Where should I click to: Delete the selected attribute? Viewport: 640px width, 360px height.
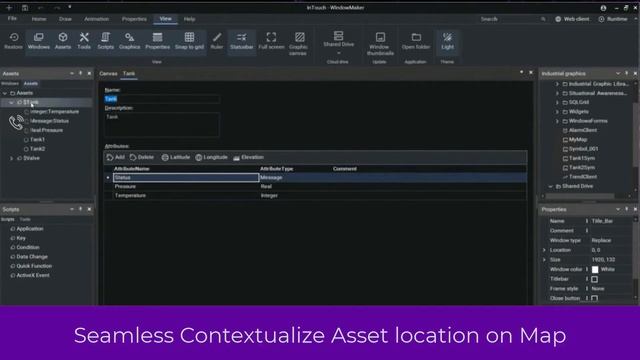click(142, 157)
